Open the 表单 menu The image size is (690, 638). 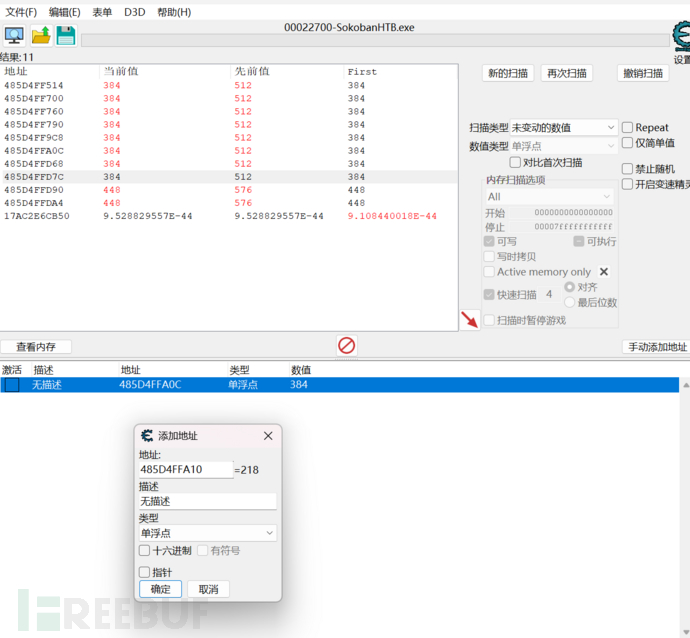click(102, 12)
